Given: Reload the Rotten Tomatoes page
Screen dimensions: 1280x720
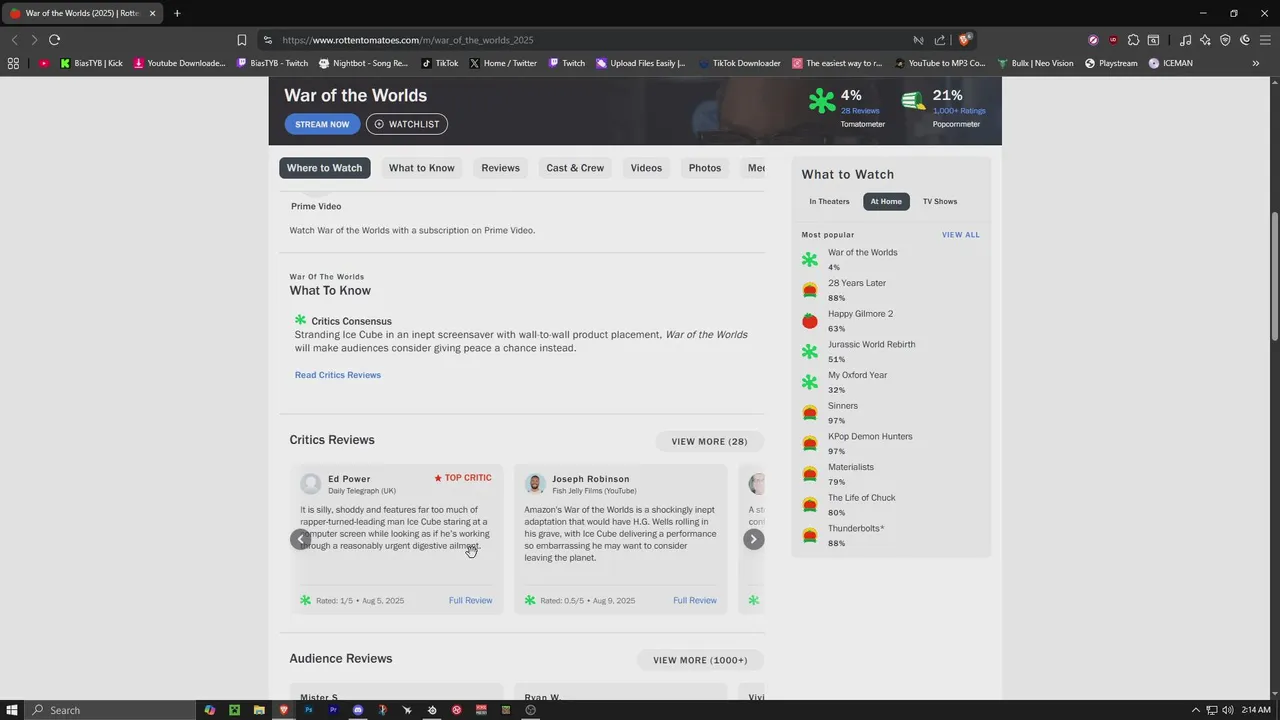Looking at the screenshot, I should [x=54, y=40].
